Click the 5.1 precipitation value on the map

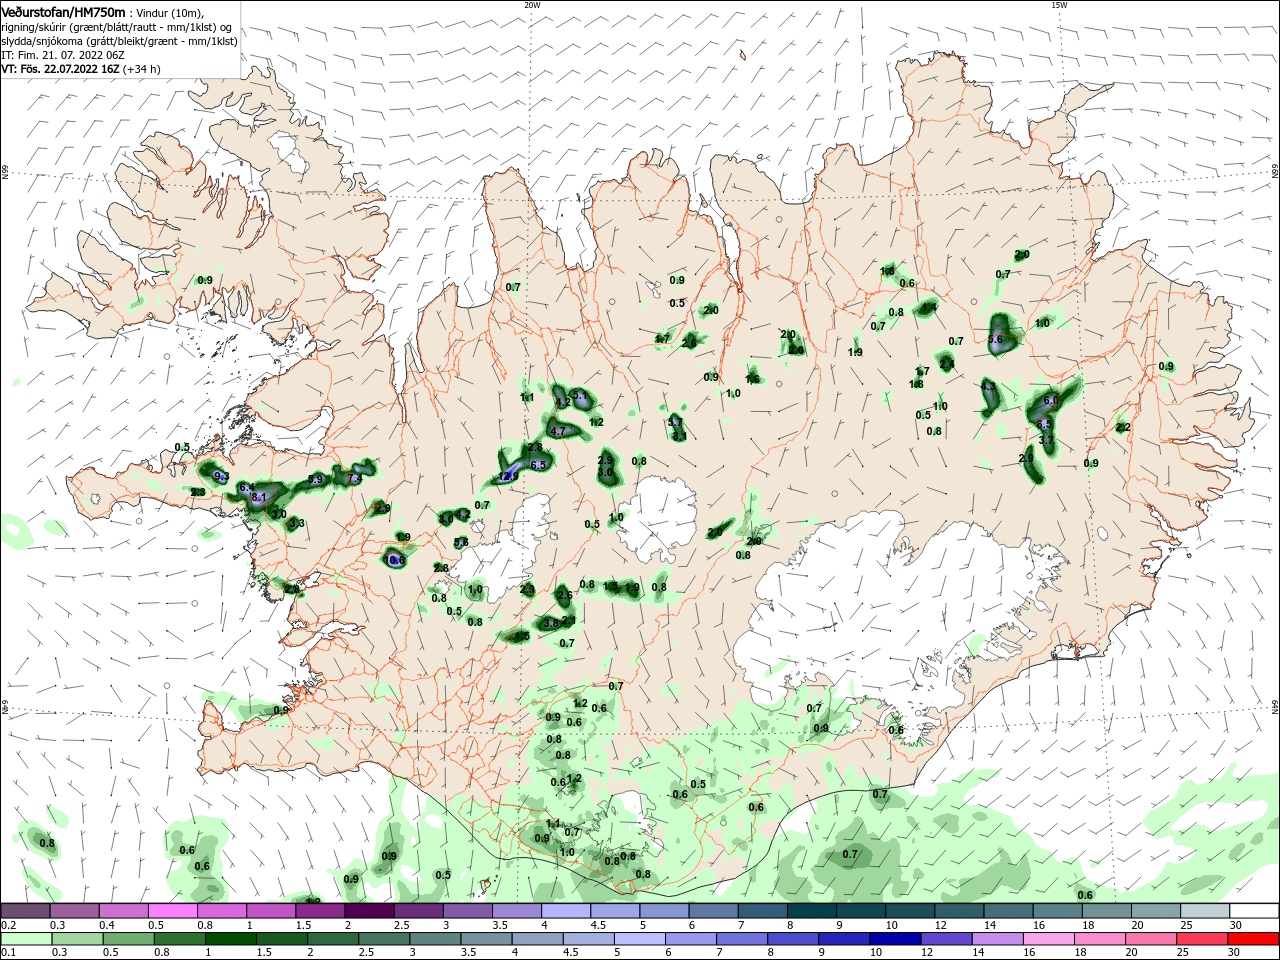coord(580,397)
